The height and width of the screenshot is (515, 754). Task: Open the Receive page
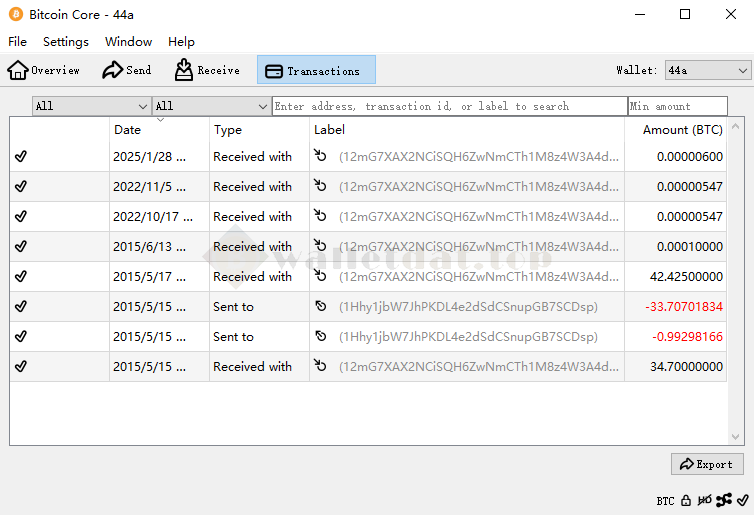tap(207, 70)
